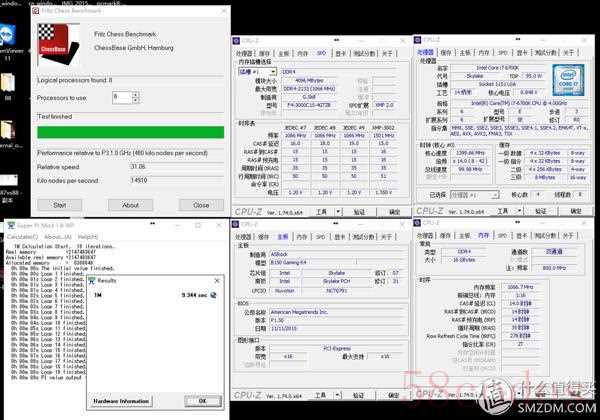Click title icon of CPU-Z memory window
This screenshot has width=600, height=420.
pos(417,223)
